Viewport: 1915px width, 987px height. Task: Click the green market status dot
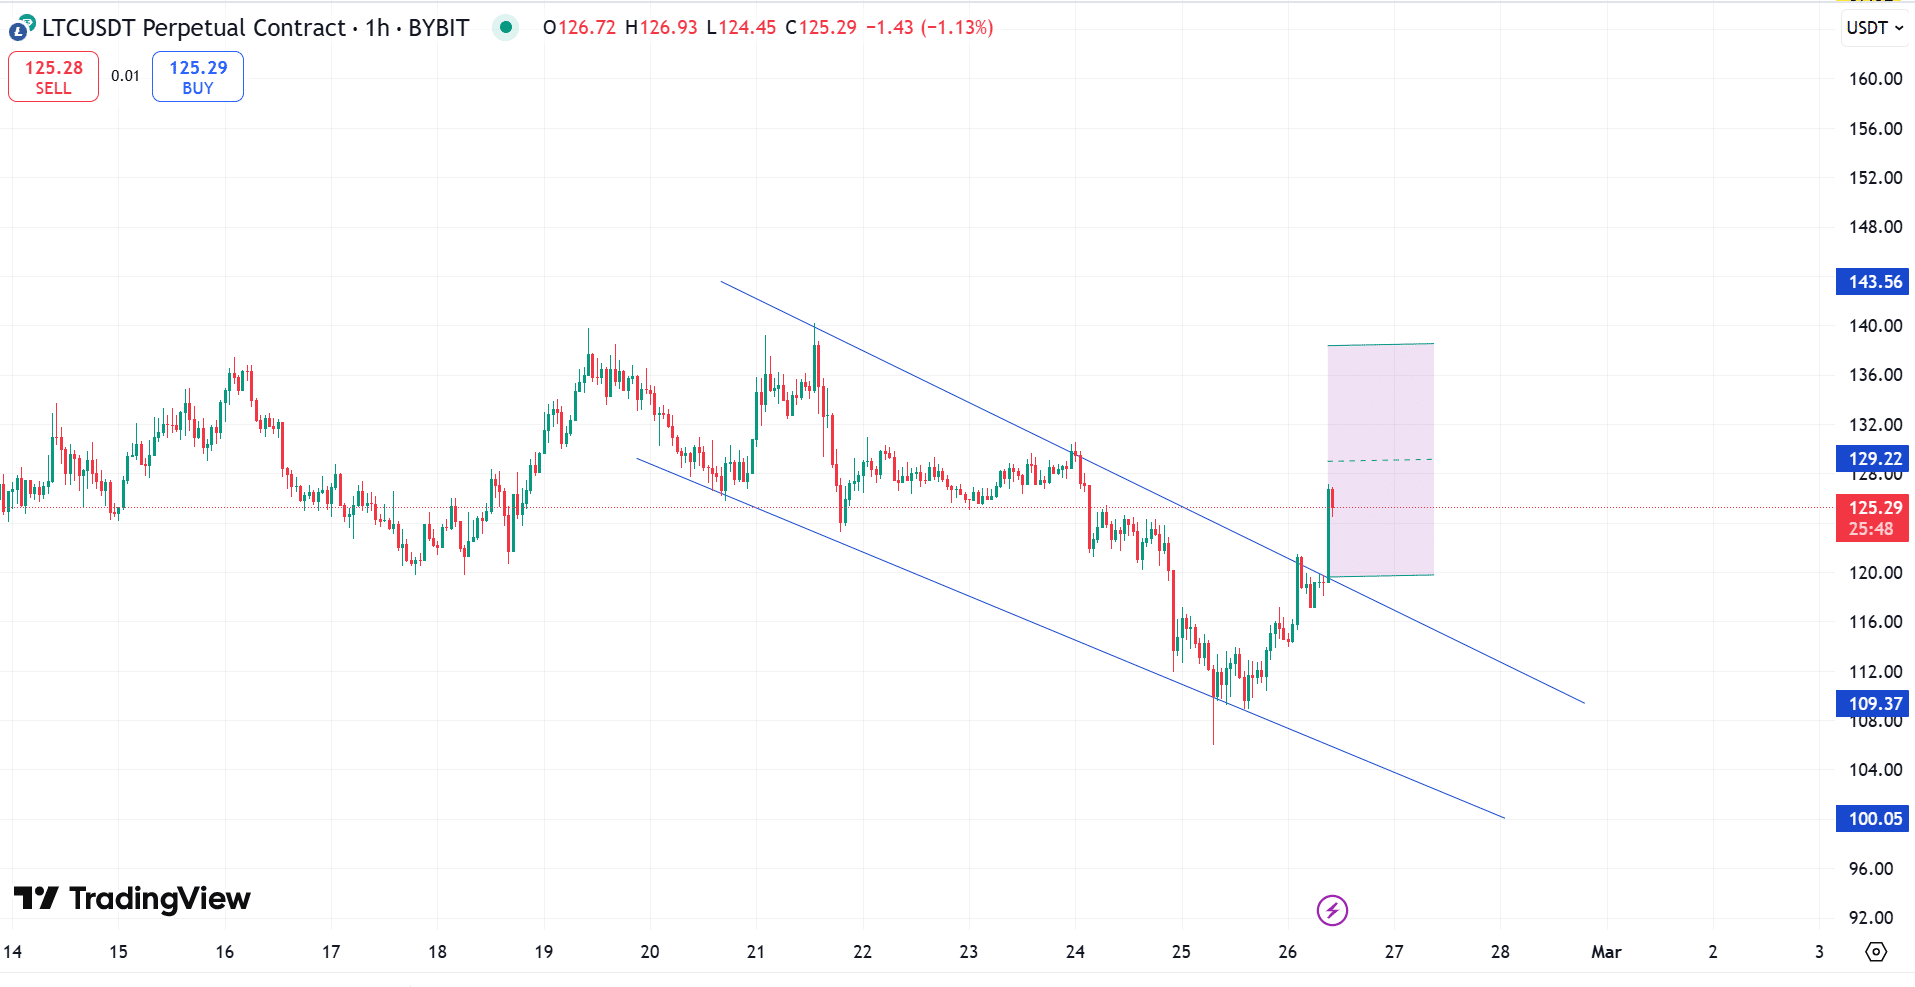click(x=506, y=27)
